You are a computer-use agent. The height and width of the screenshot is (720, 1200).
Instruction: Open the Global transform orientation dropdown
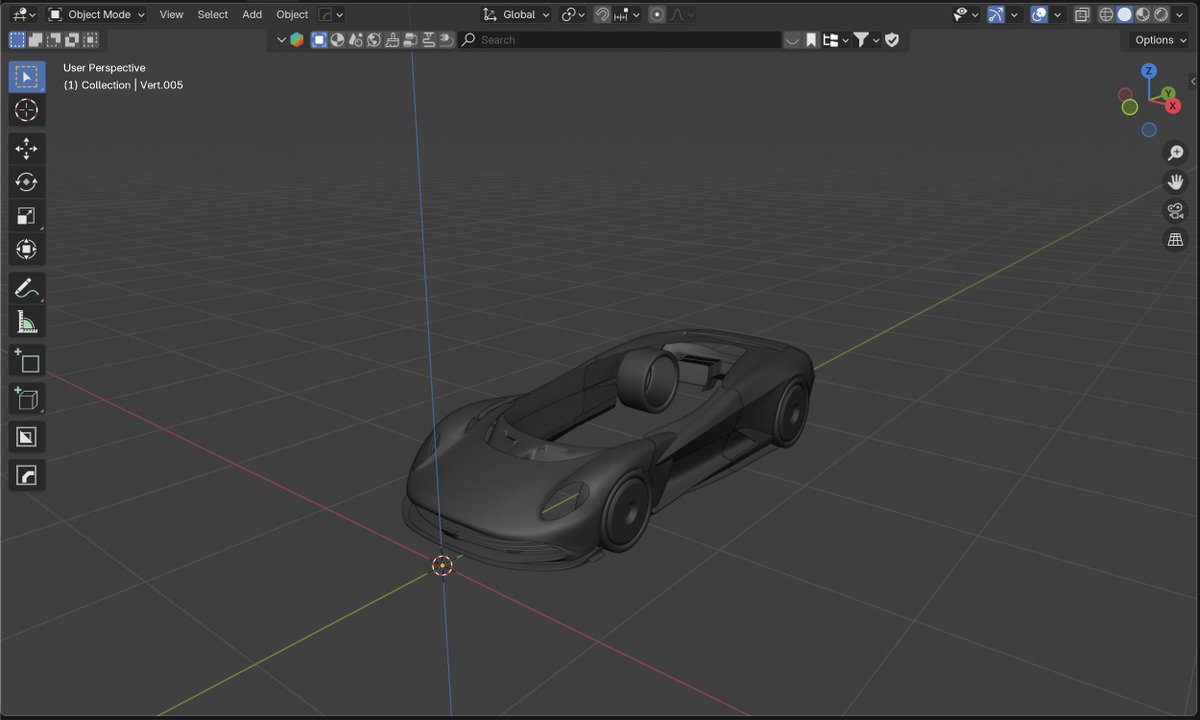pyautogui.click(x=516, y=15)
